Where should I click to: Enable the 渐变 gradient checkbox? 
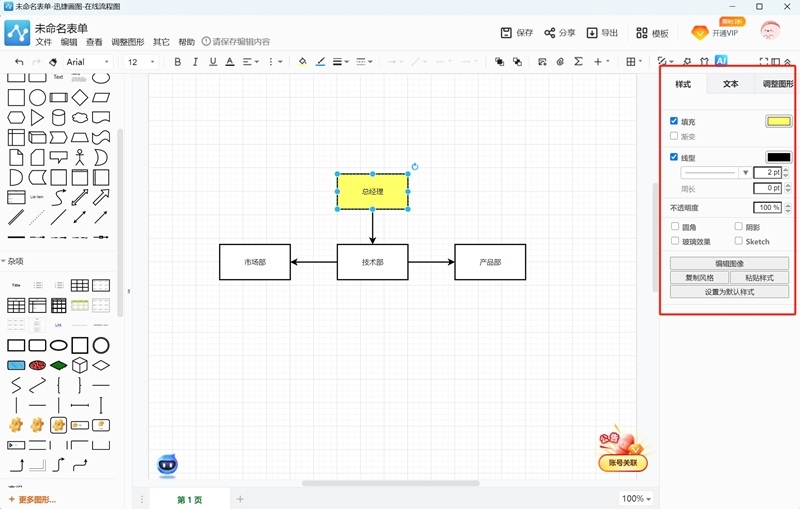coord(674,136)
